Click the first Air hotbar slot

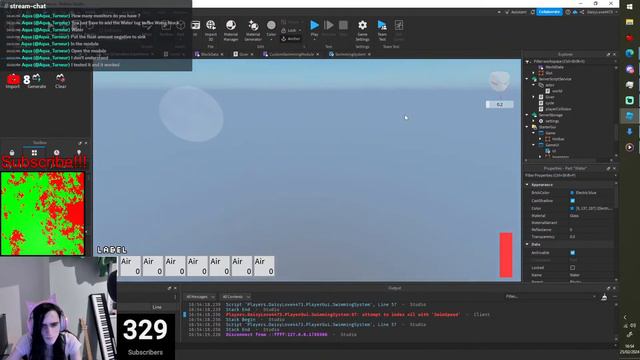130,266
